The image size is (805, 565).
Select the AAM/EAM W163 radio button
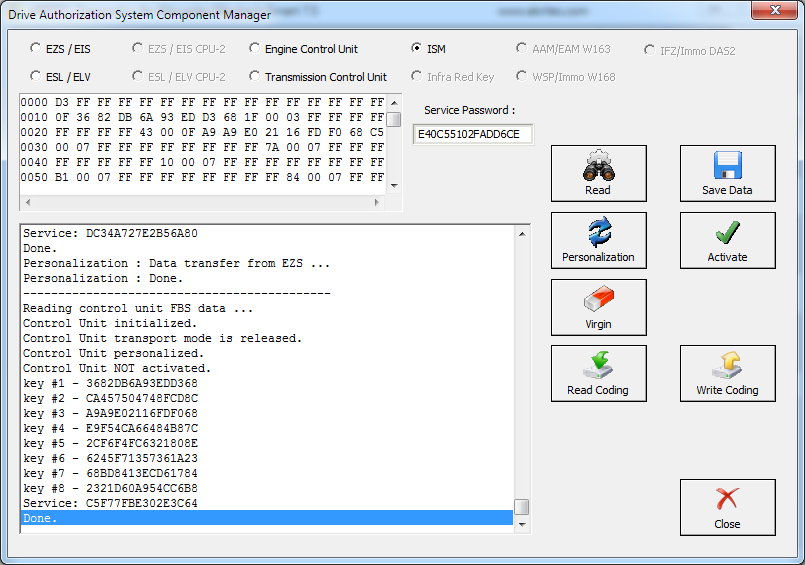coord(521,48)
